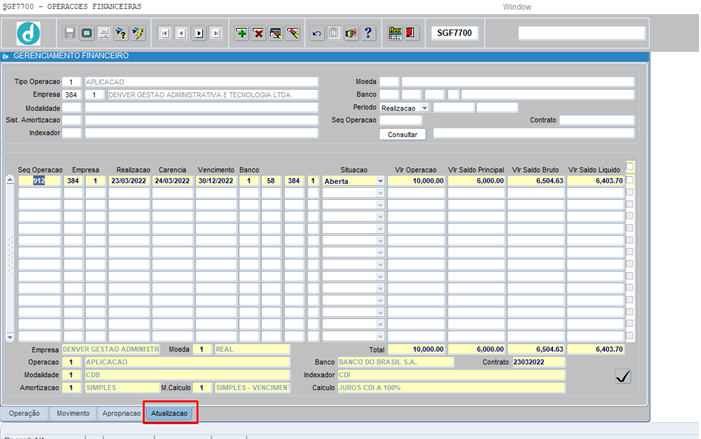Click the printer icon in toolbar
The image size is (701, 439).
point(104,33)
